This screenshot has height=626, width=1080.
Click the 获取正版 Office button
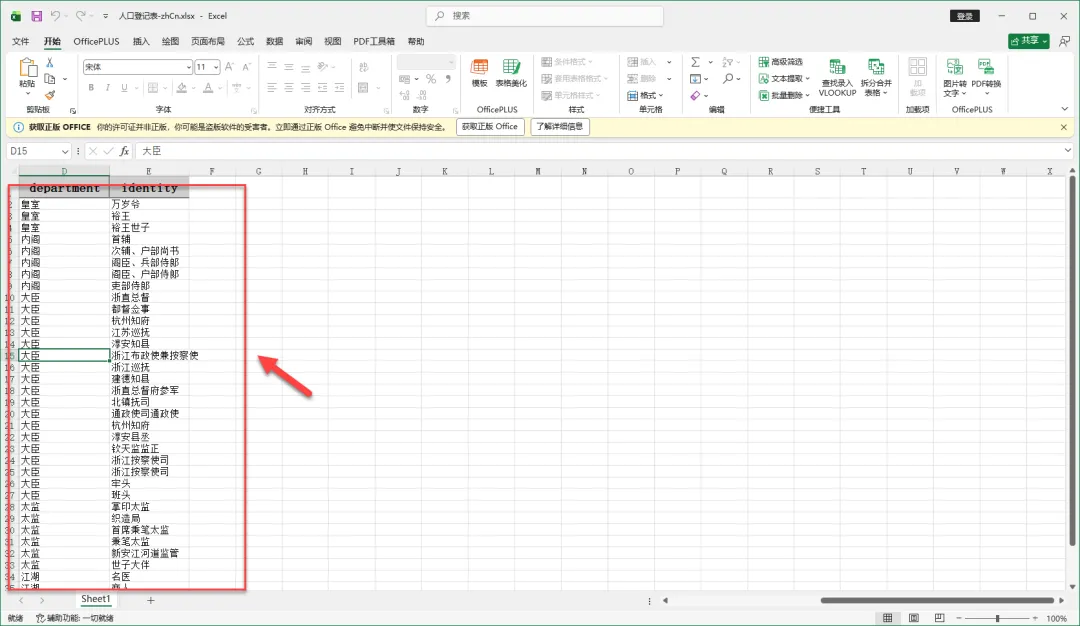click(490, 127)
